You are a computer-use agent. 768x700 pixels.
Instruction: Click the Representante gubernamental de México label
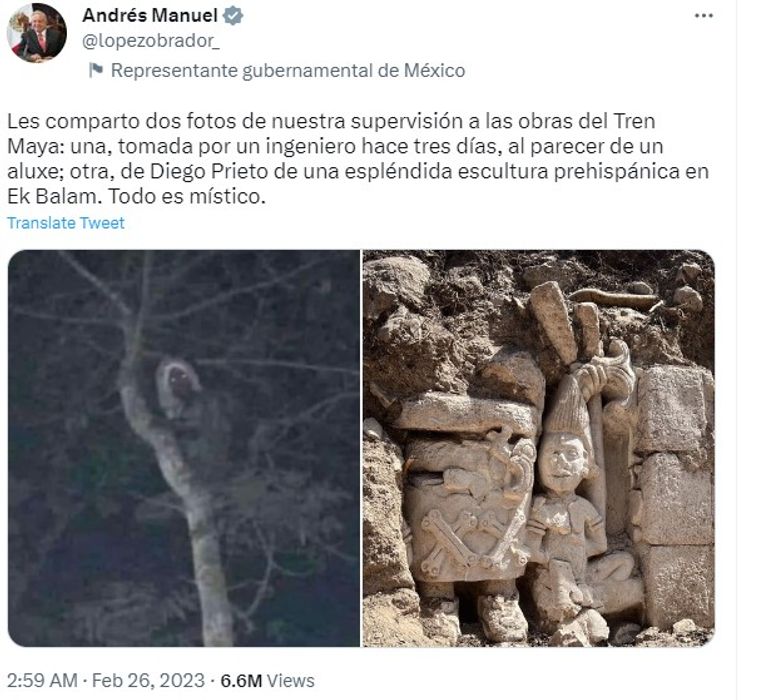(288, 71)
